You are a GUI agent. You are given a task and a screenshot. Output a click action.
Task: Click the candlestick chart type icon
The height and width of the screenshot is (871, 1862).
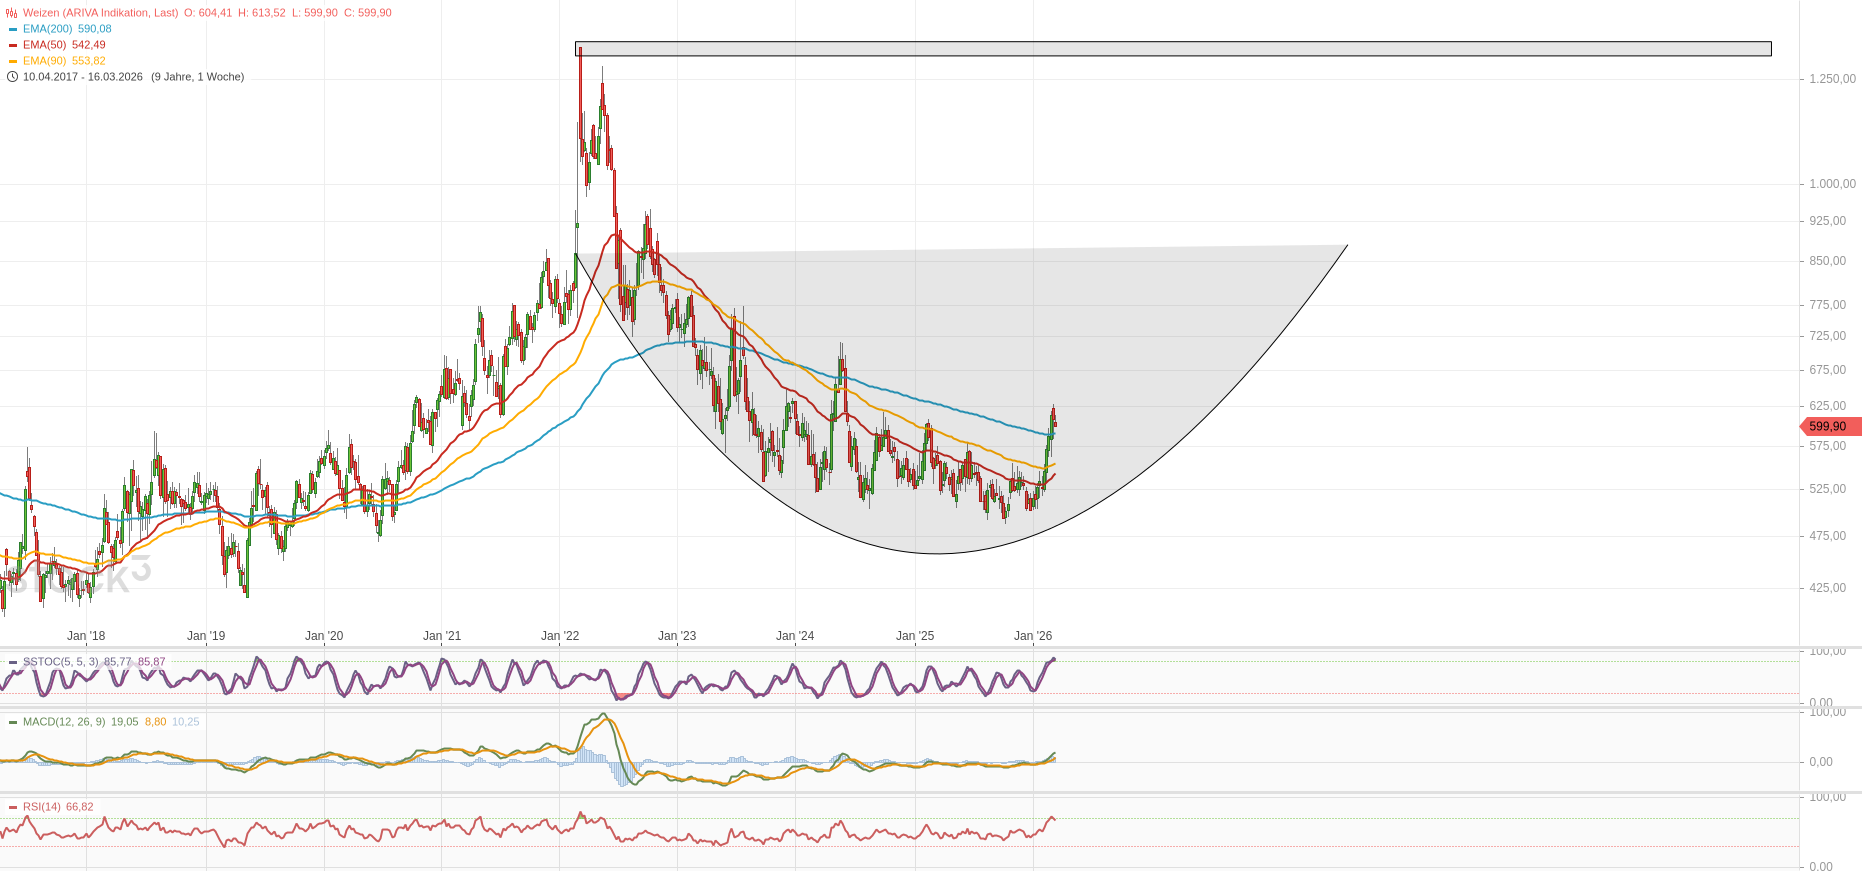[x=12, y=13]
